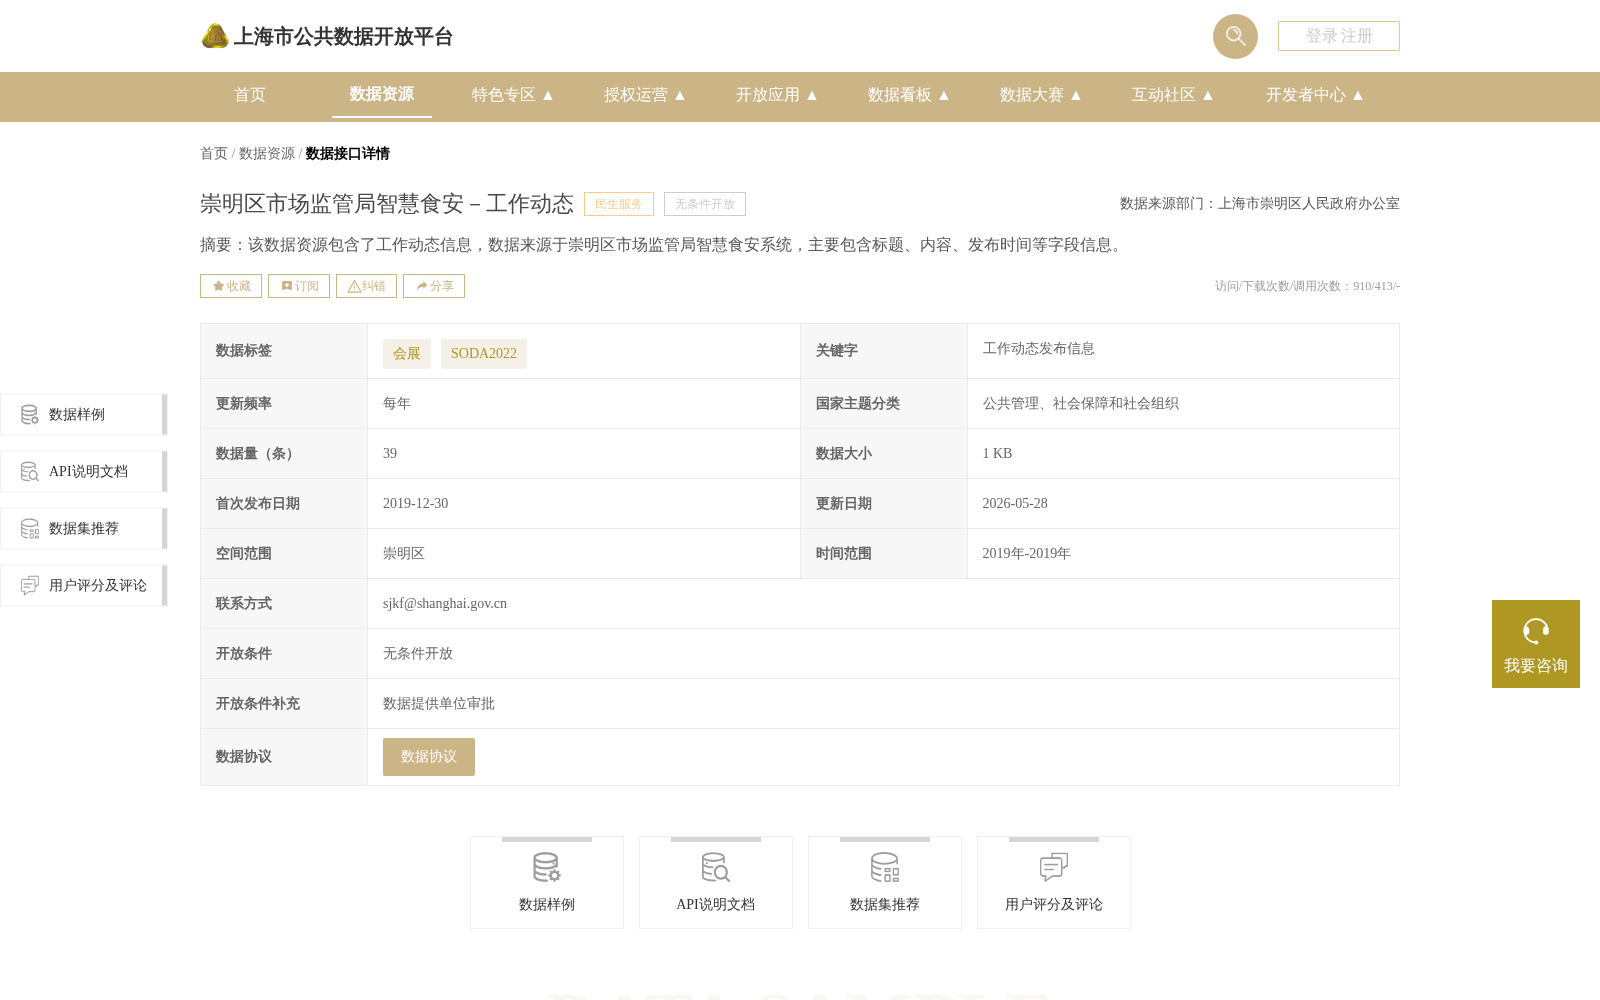Click 数据样例 label in left sidebar
This screenshot has width=1600, height=1000.
click(x=77, y=415)
